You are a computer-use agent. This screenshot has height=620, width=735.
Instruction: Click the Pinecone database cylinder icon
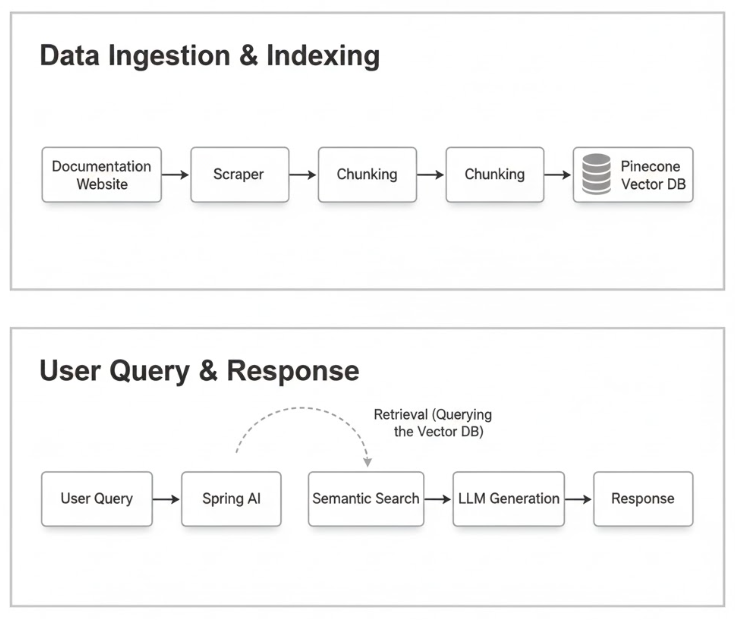pos(596,175)
